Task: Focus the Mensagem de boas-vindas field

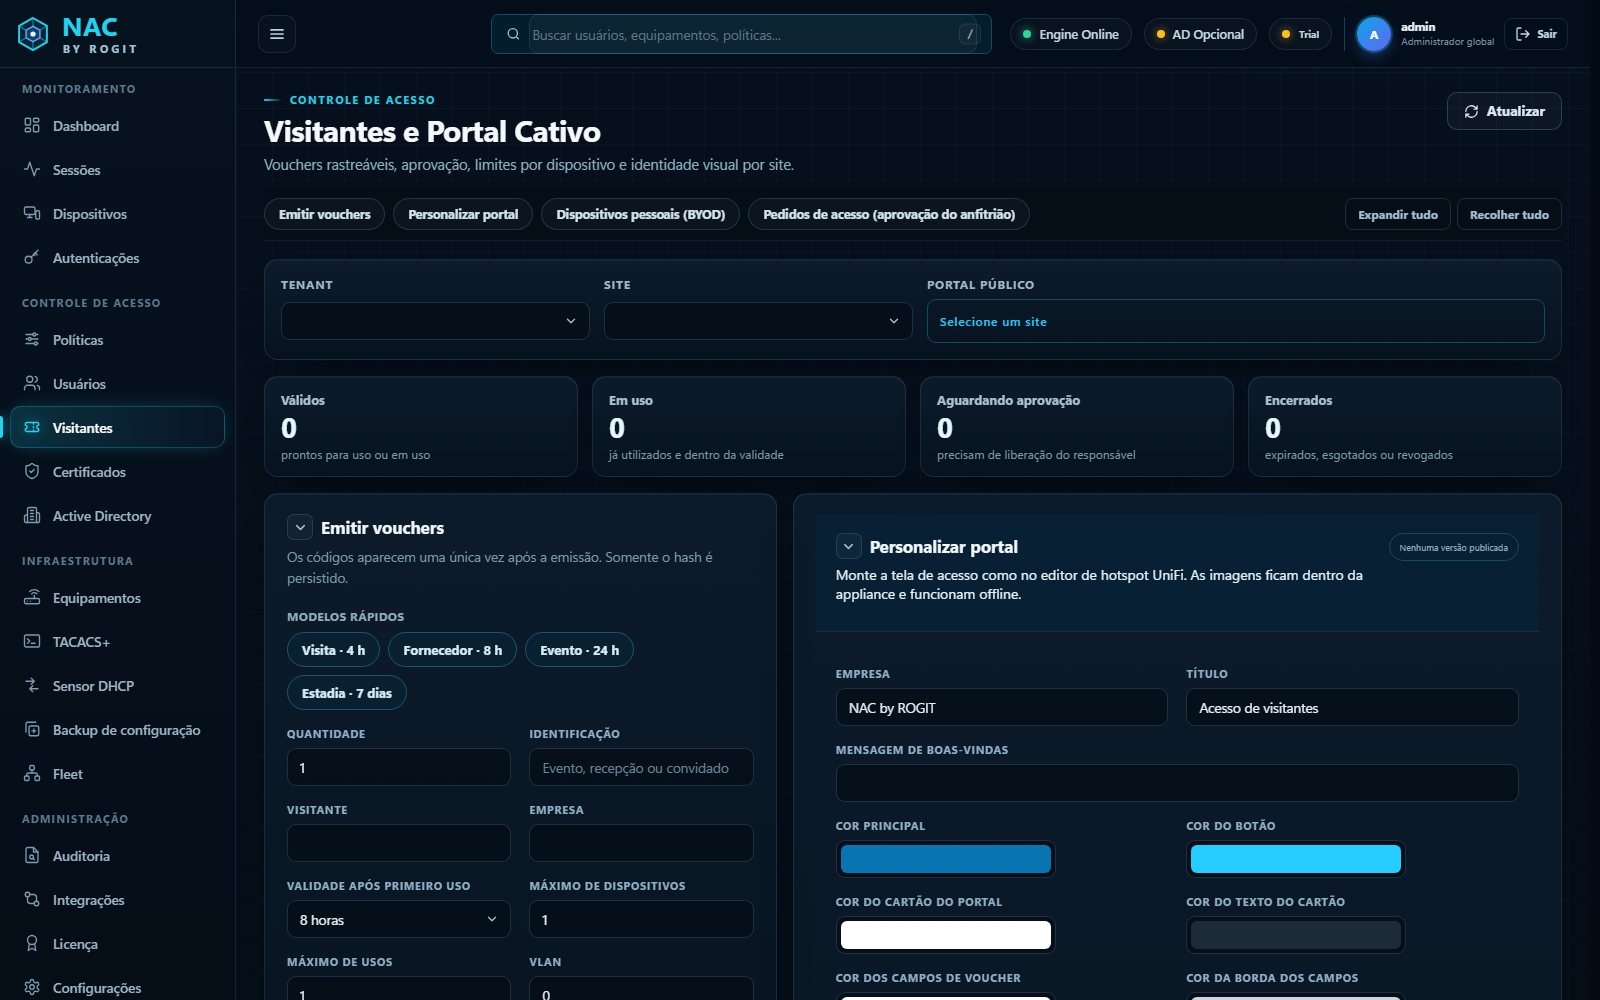Action: [x=1177, y=783]
